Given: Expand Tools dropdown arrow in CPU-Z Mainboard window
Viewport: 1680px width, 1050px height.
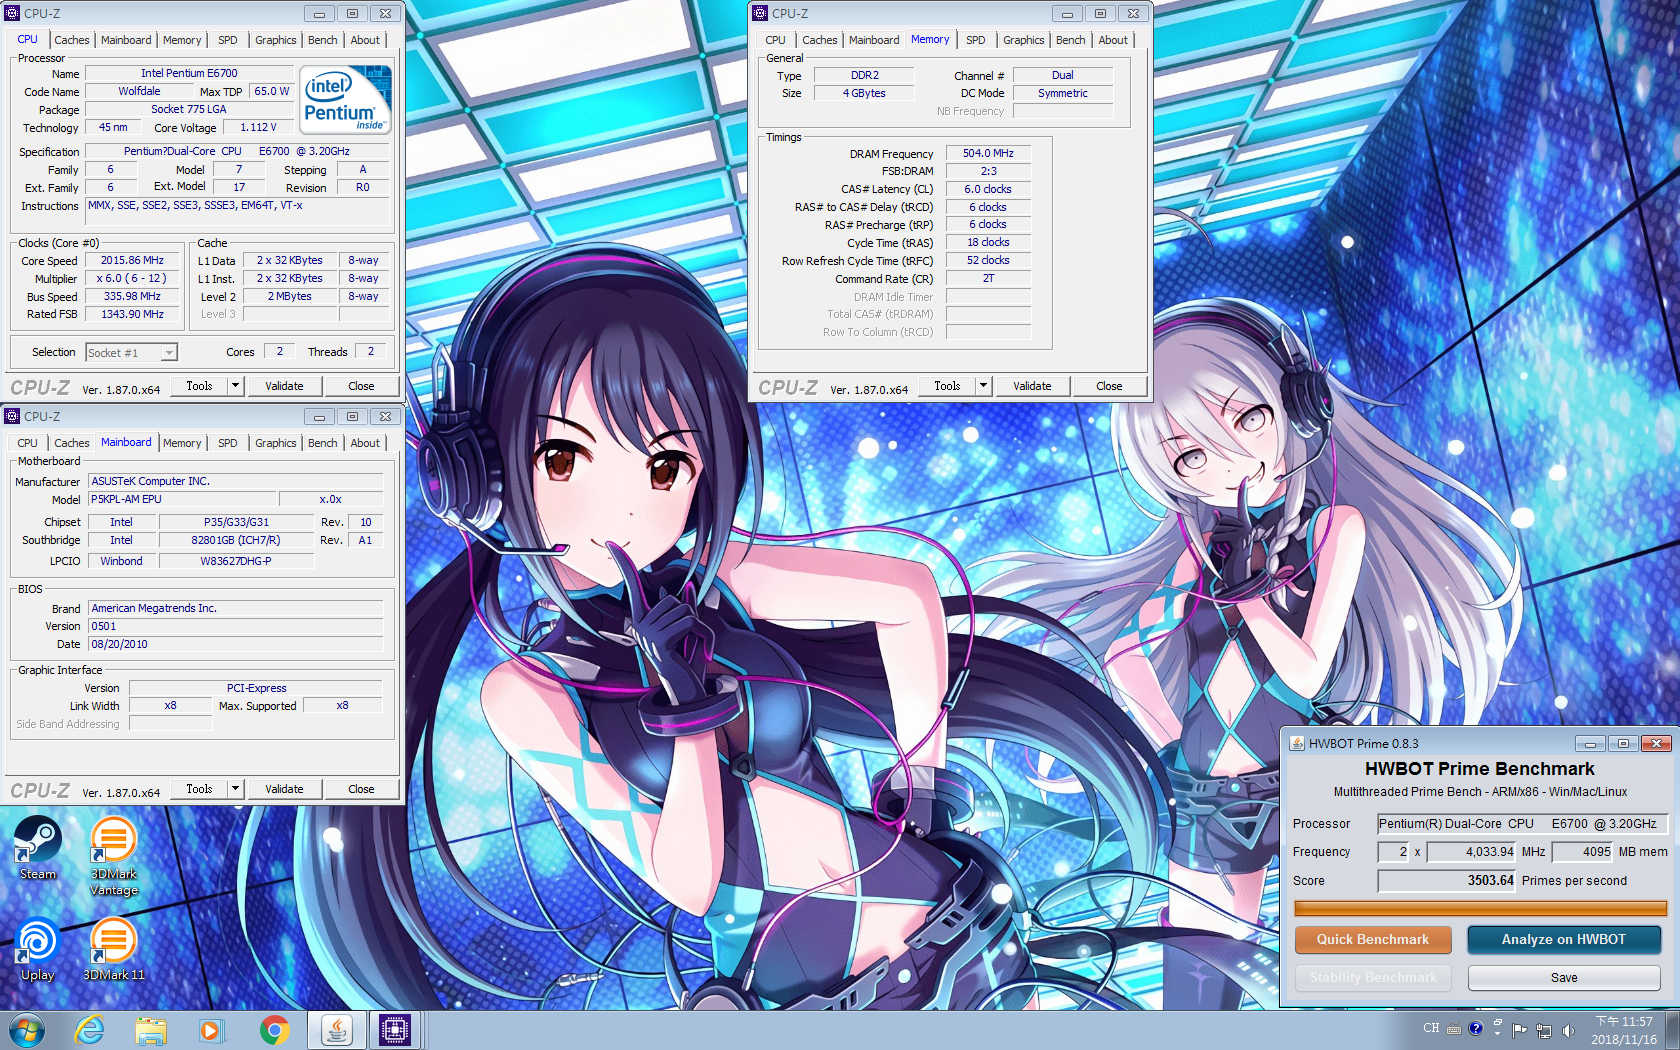Looking at the screenshot, I should click(x=236, y=789).
